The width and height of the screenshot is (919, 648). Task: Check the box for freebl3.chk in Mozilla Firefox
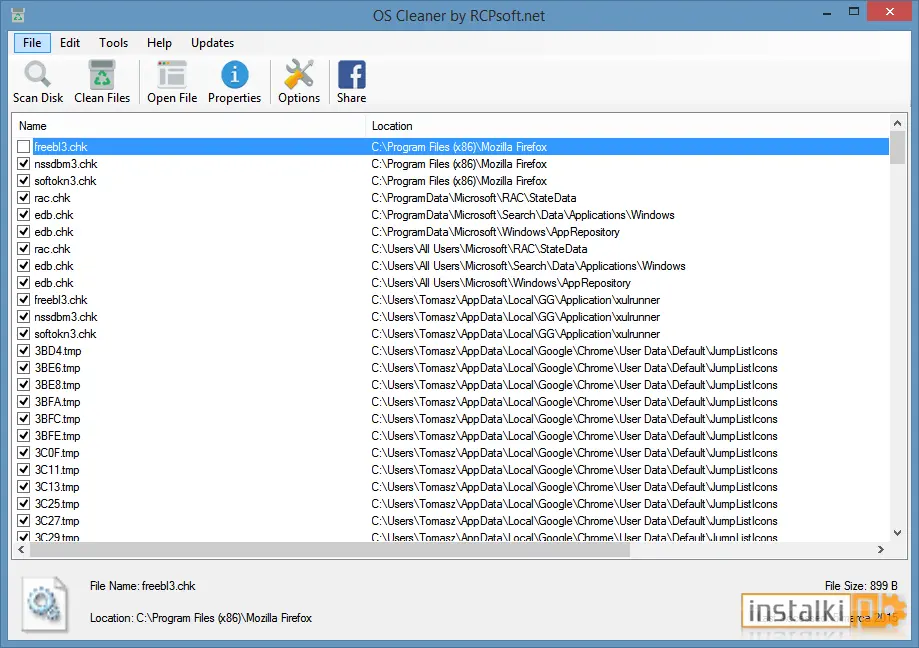coord(23,146)
